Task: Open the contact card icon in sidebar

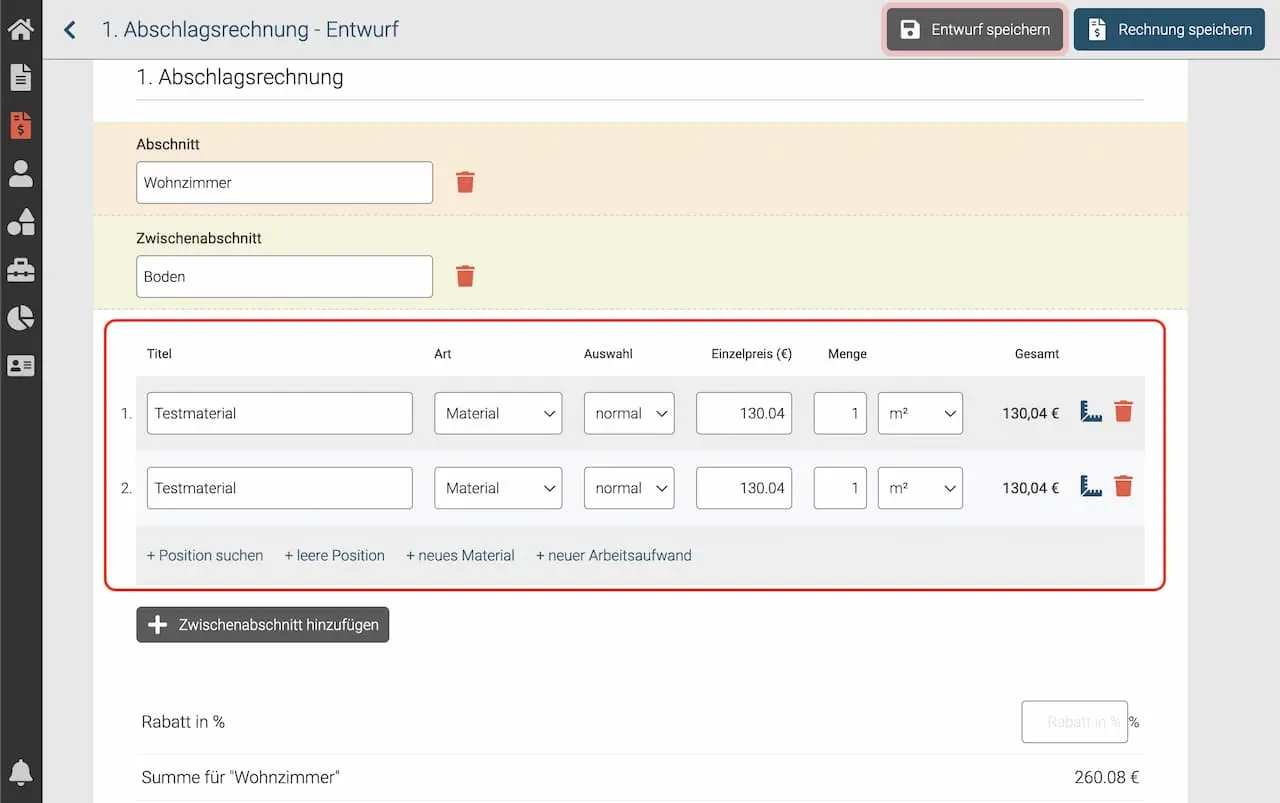Action: point(20,366)
